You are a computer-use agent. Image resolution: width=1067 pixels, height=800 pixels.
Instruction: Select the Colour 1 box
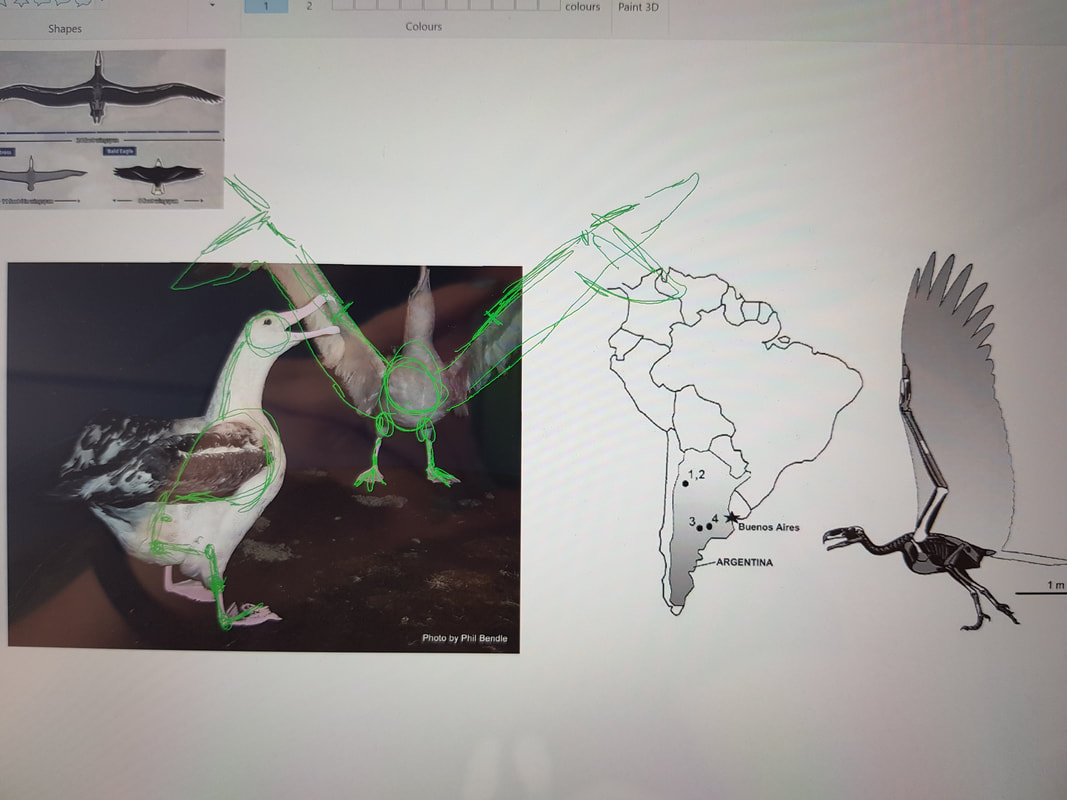pos(266,6)
